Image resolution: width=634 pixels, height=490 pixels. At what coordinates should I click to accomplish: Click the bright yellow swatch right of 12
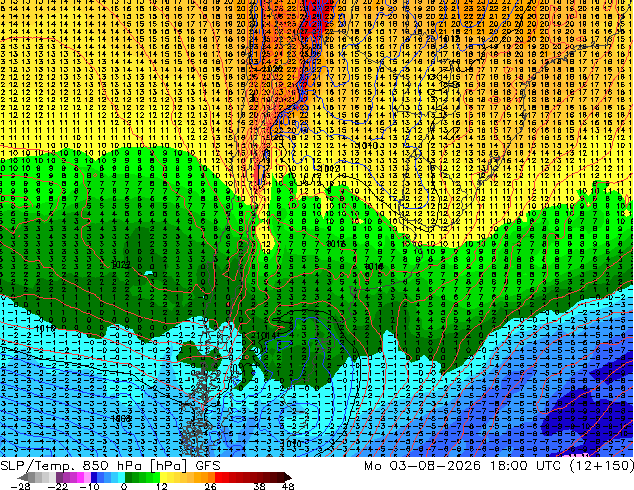coord(163,477)
